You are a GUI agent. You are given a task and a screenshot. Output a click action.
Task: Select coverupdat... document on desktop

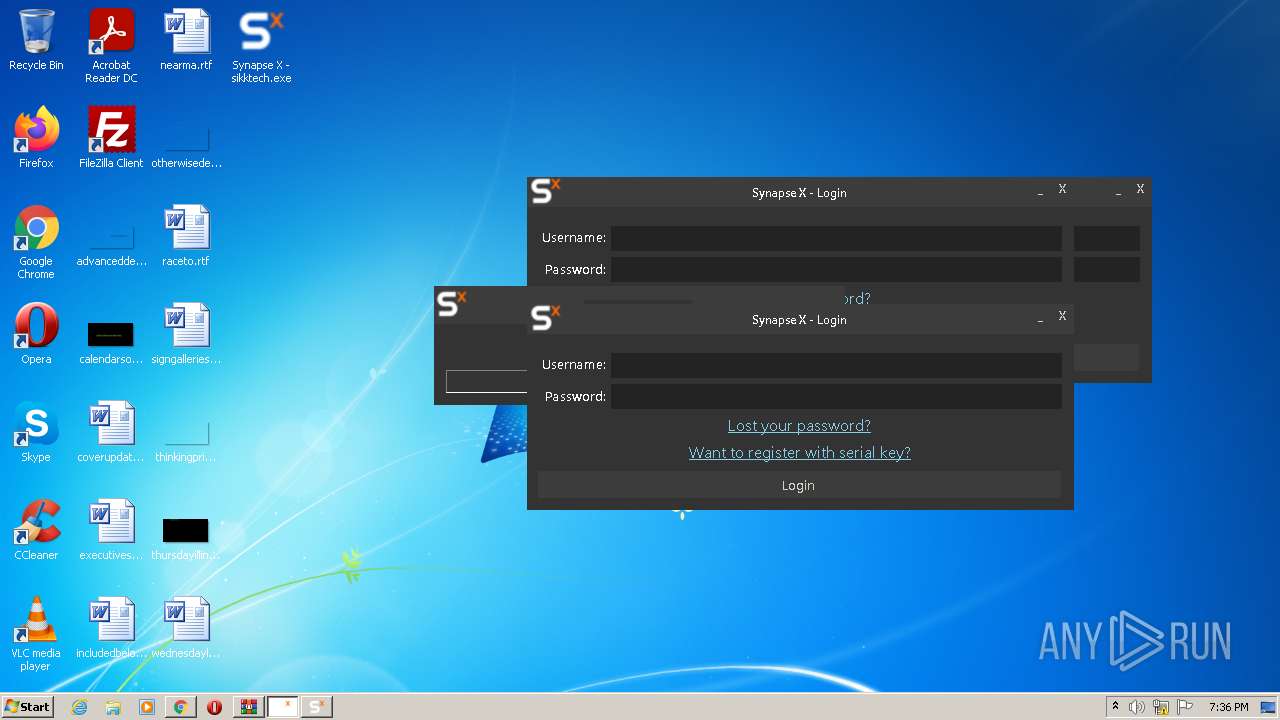pyautogui.click(x=111, y=432)
